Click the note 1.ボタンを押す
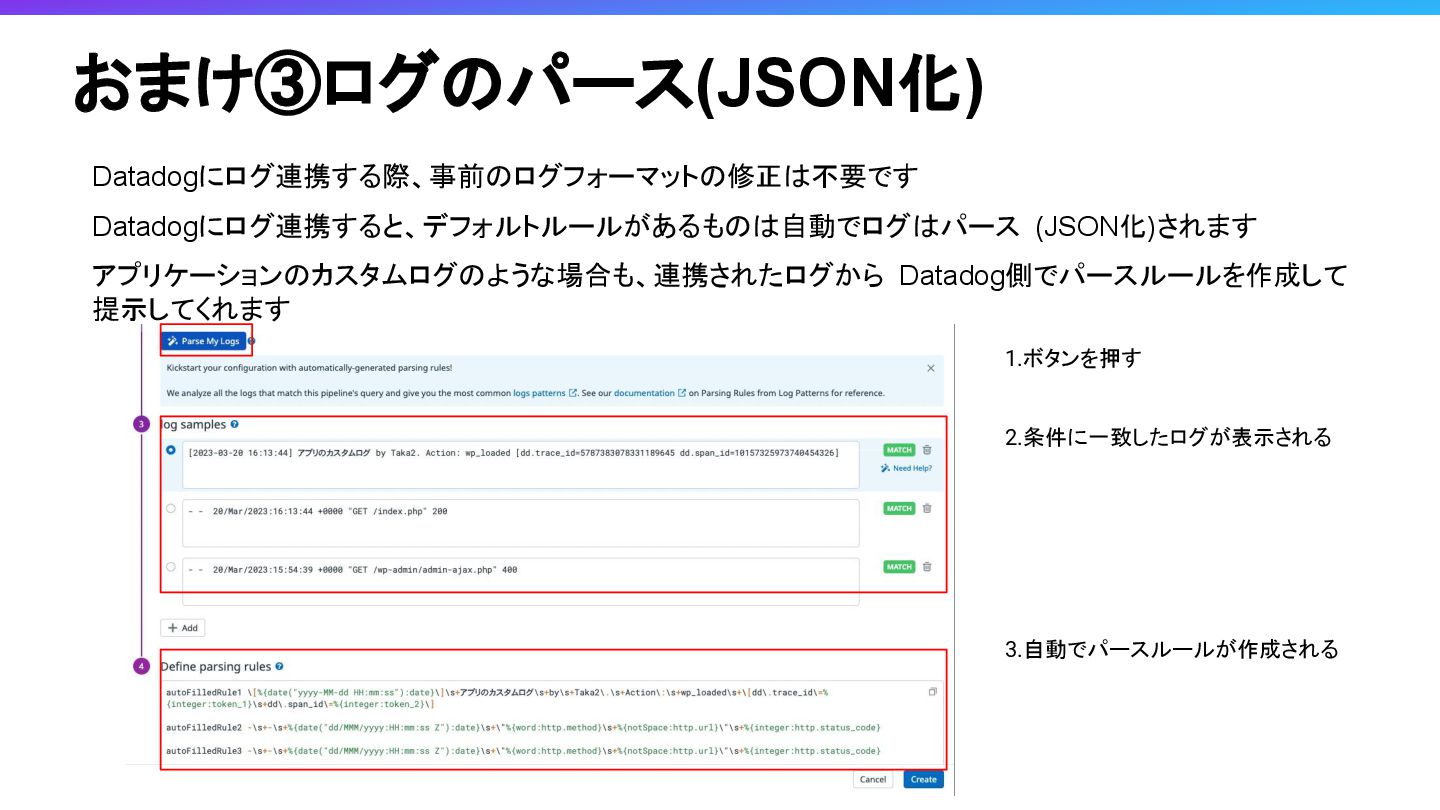 [1073, 358]
